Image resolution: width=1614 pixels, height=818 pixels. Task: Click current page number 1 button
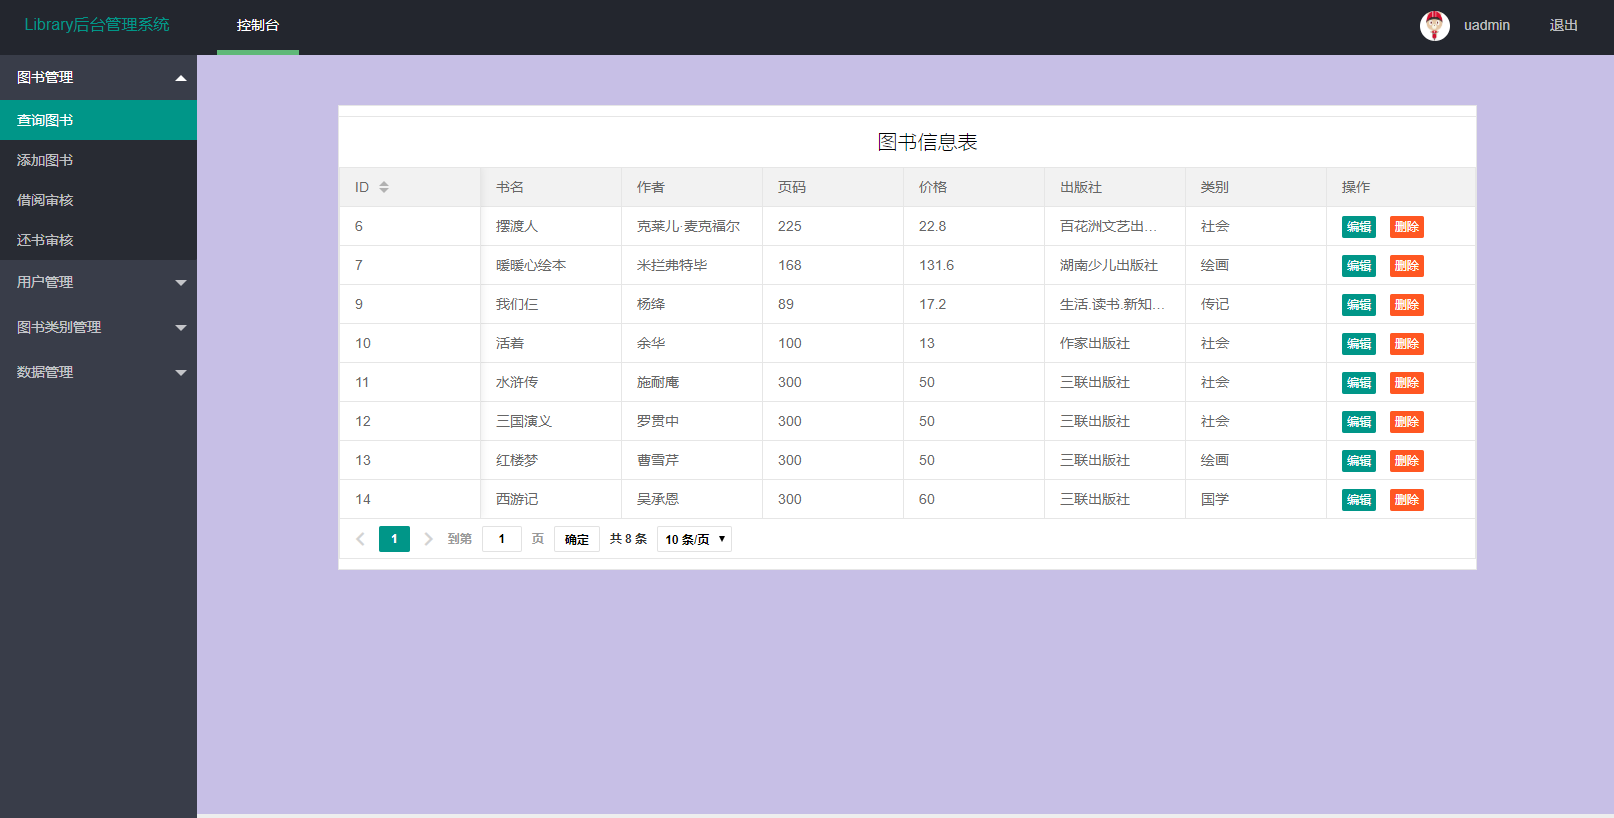[x=394, y=539]
